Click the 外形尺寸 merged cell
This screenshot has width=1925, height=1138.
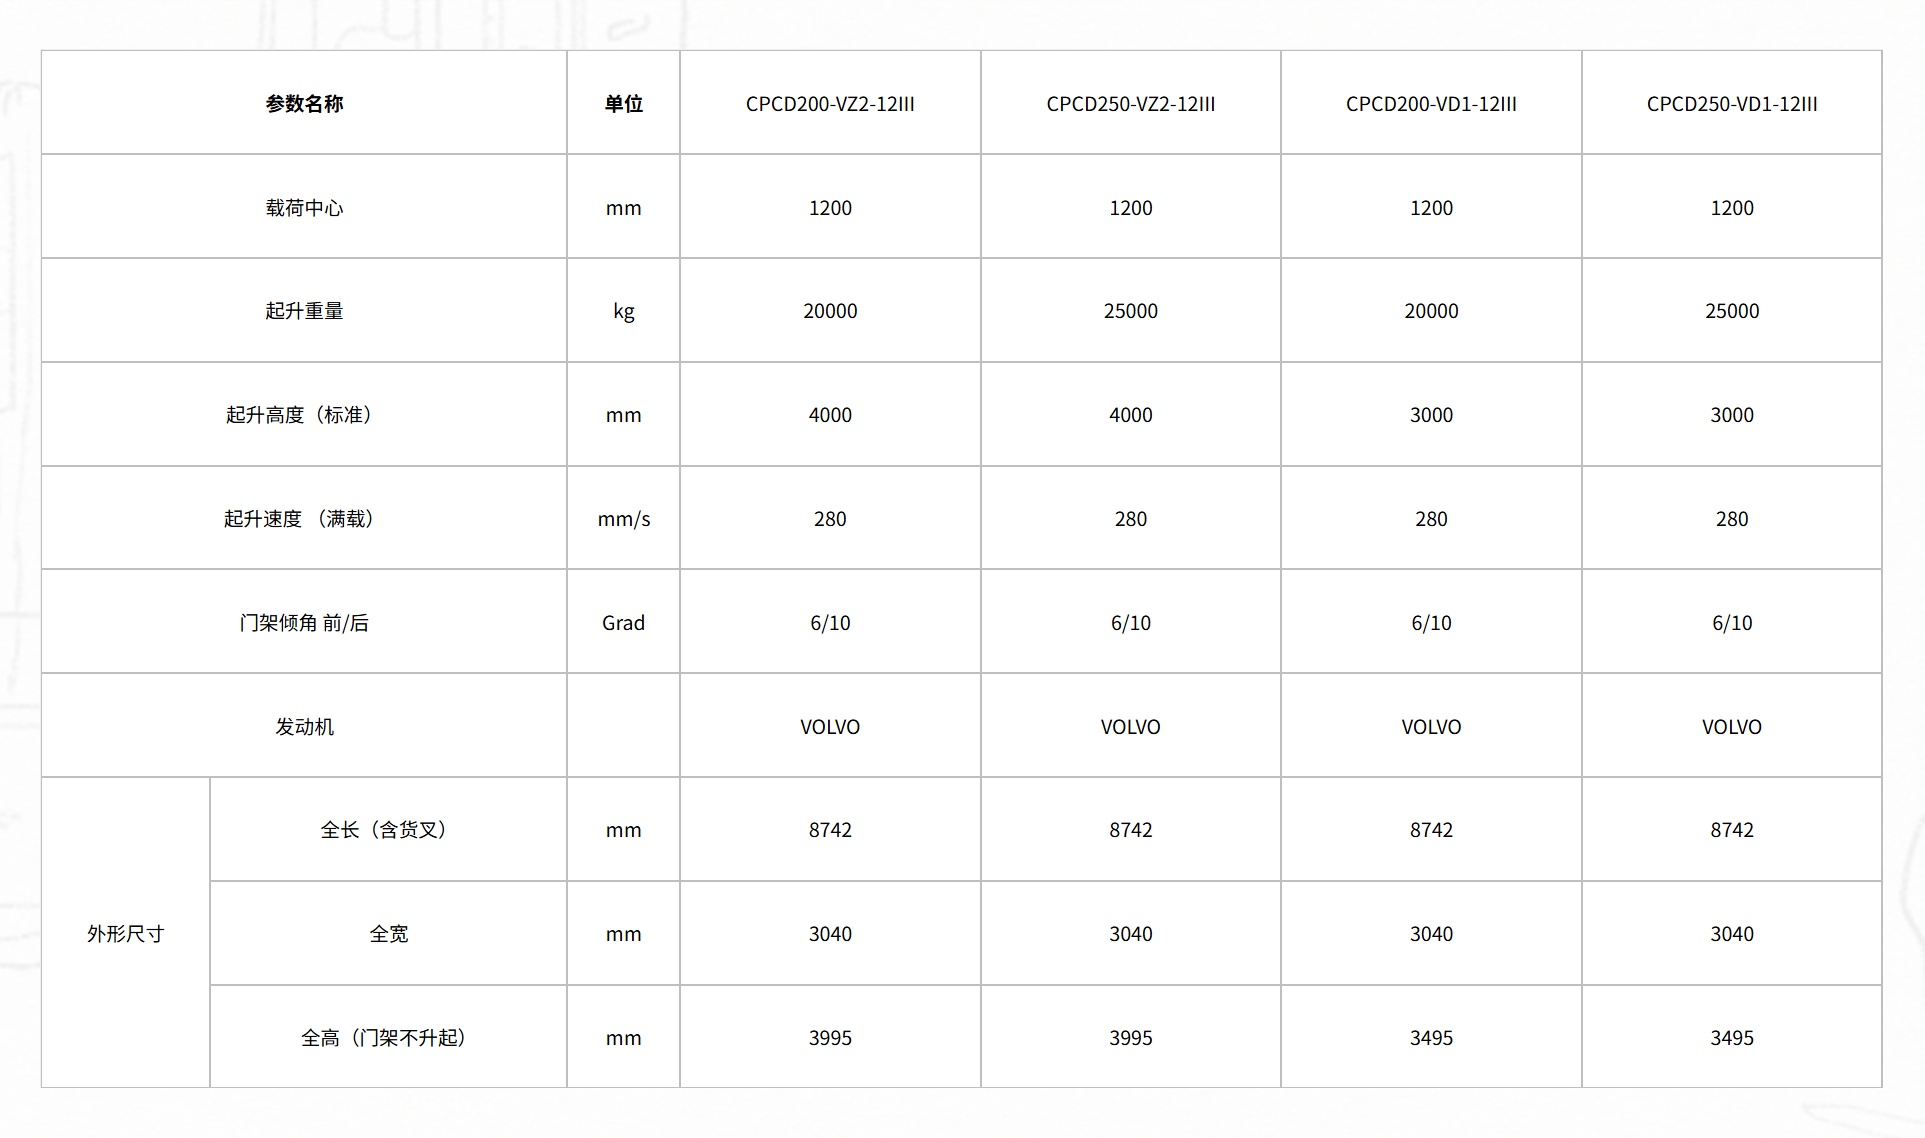(125, 934)
